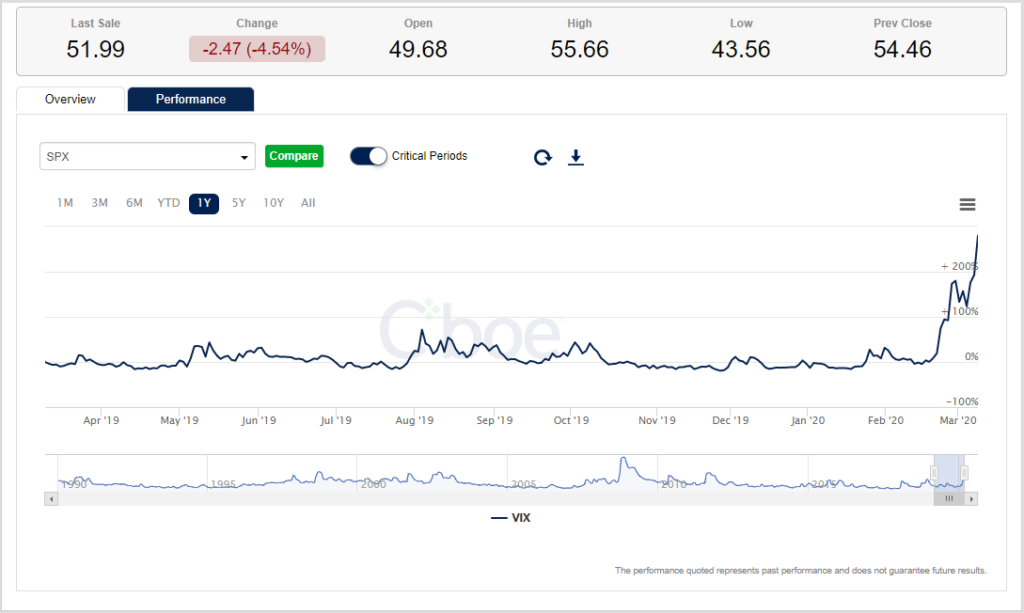The width and height of the screenshot is (1024, 613).
Task: View the 1M time range
Action: [x=65, y=203]
